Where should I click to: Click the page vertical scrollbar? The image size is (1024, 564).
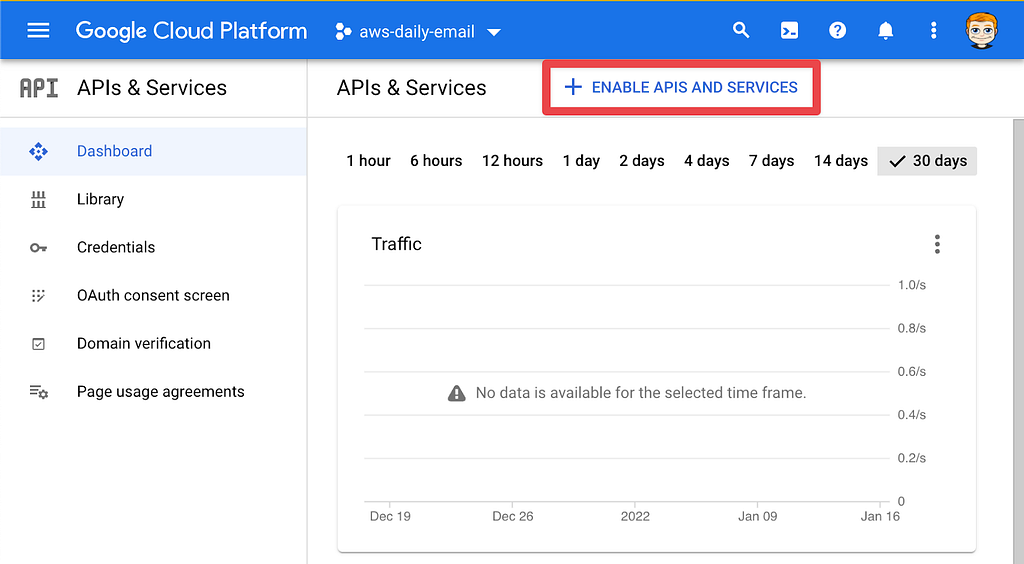coord(1018,341)
